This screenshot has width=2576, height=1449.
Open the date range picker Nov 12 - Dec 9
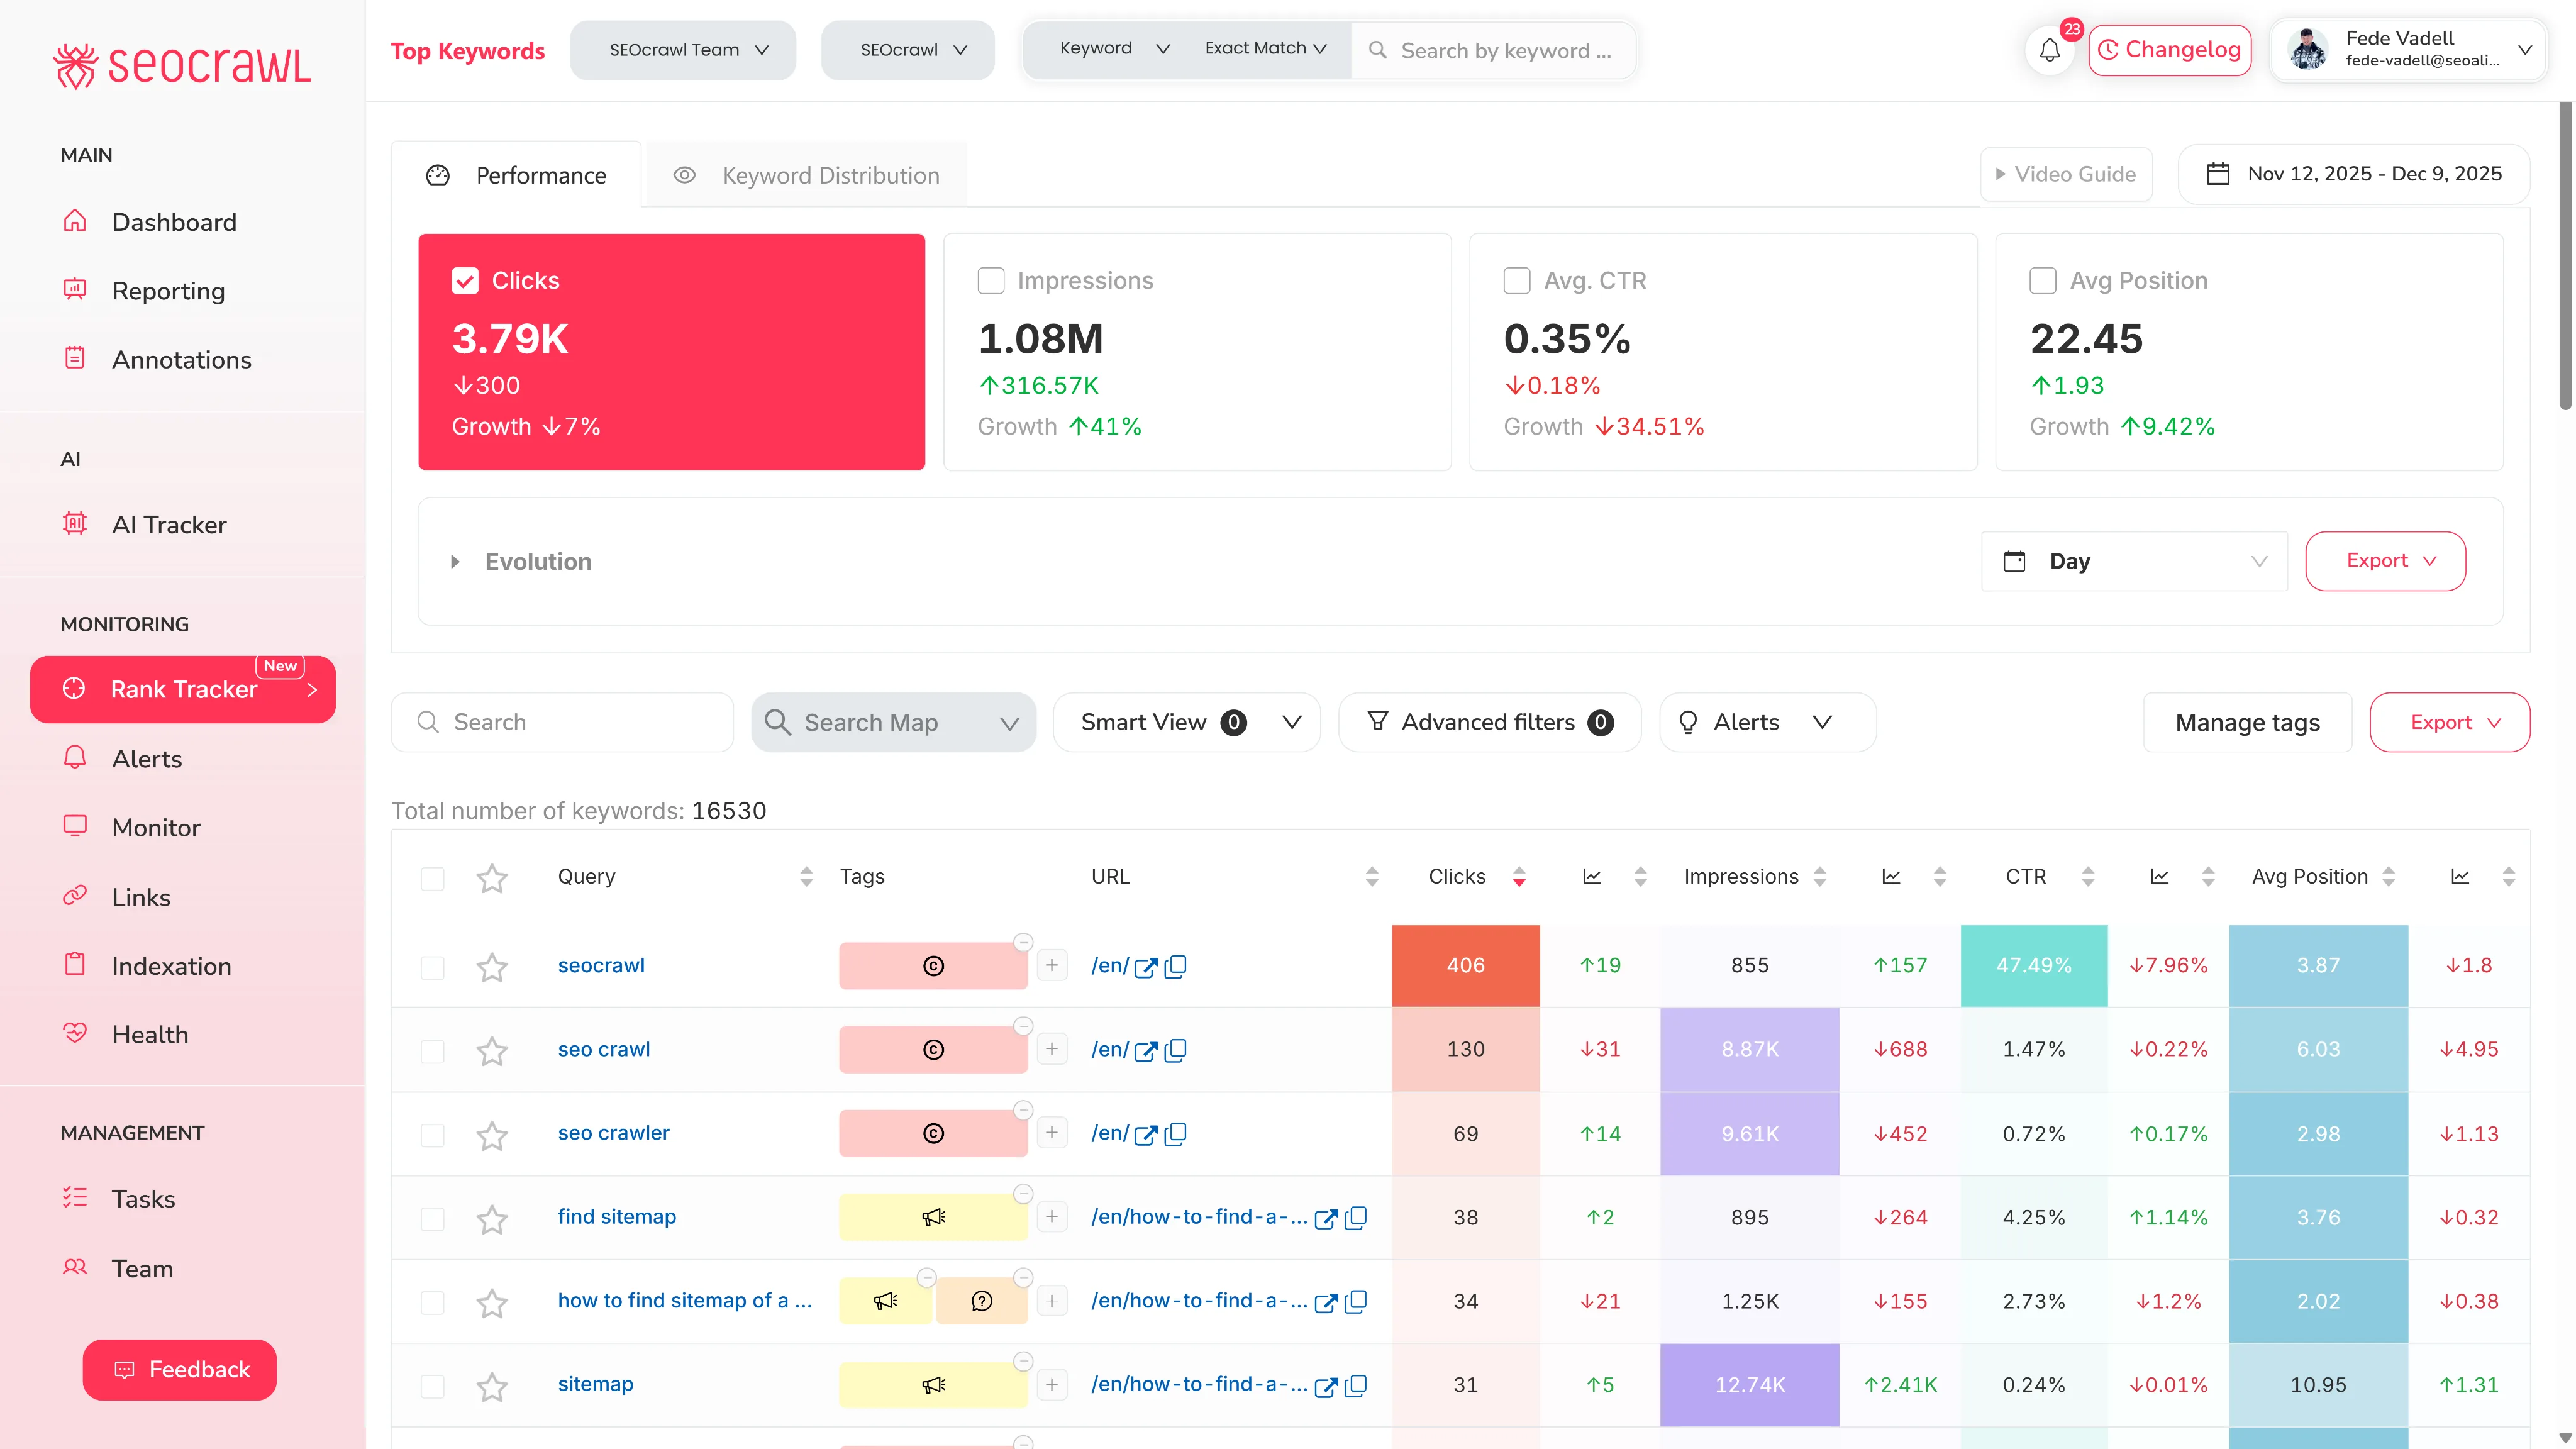(2354, 174)
